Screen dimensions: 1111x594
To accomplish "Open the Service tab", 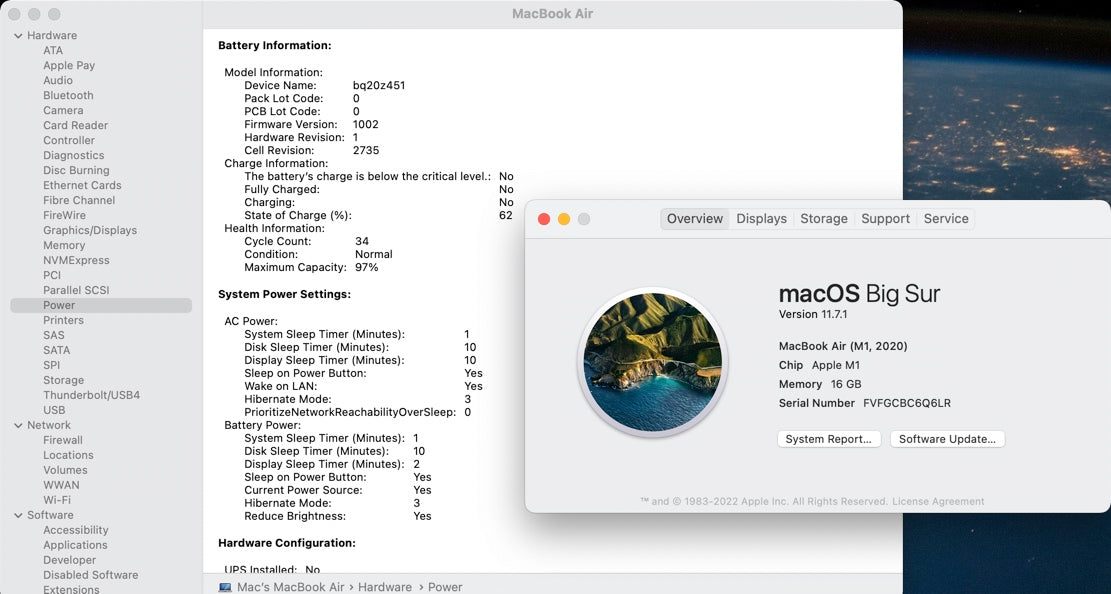I will 945,218.
